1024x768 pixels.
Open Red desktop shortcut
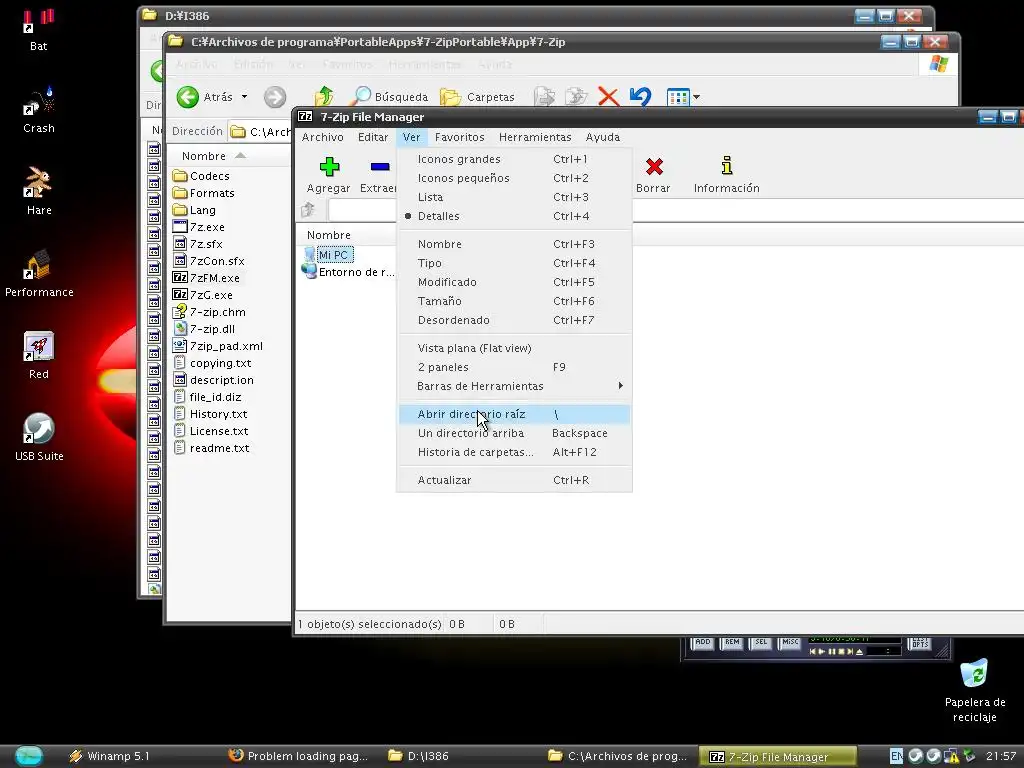click(39, 355)
